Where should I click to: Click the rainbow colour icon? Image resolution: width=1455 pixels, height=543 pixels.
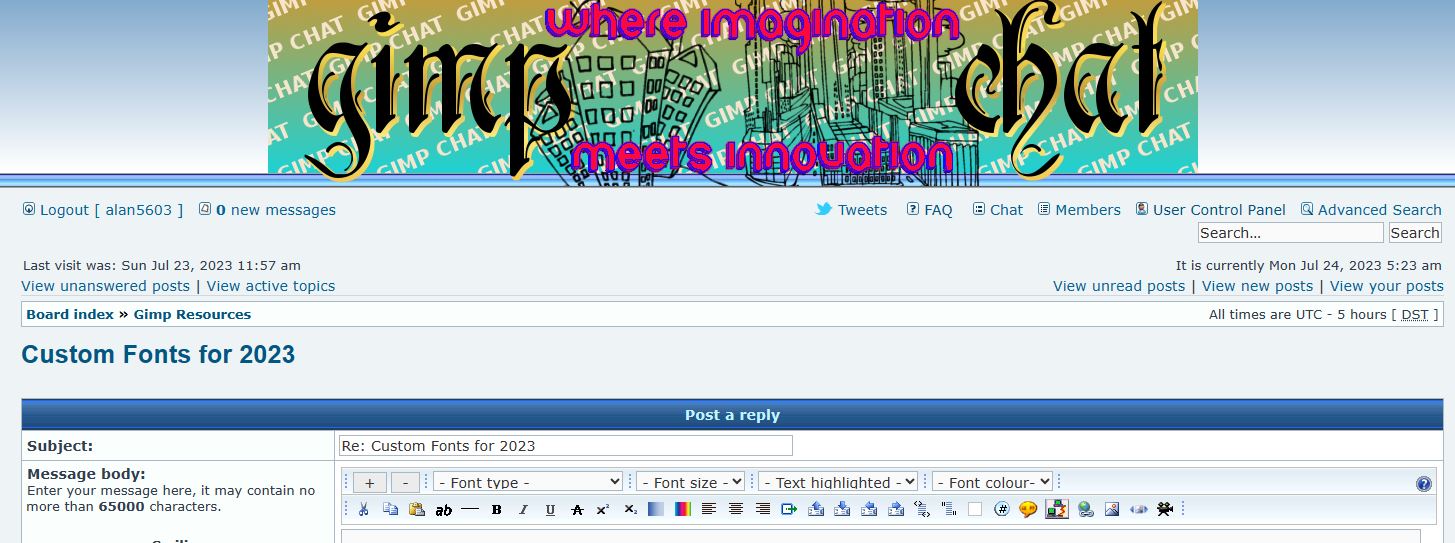(683, 509)
